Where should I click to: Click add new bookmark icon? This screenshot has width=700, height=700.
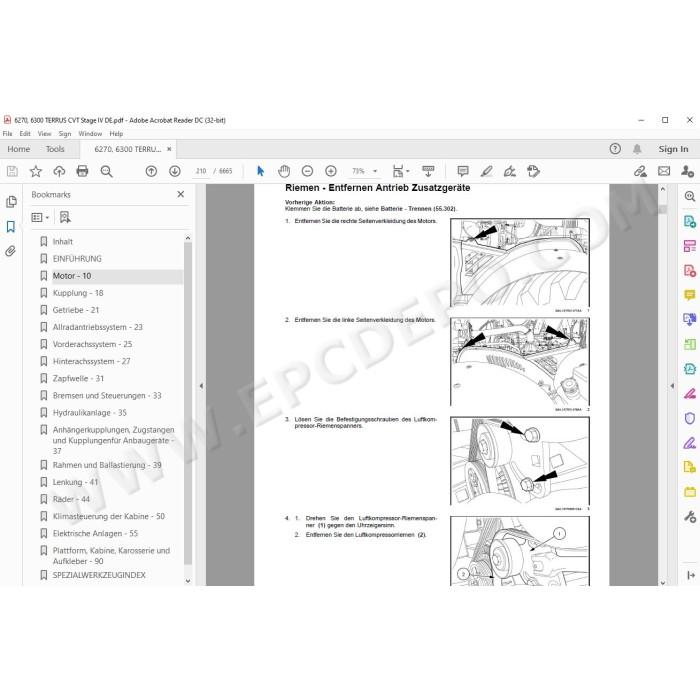pyautogui.click(x=65, y=217)
